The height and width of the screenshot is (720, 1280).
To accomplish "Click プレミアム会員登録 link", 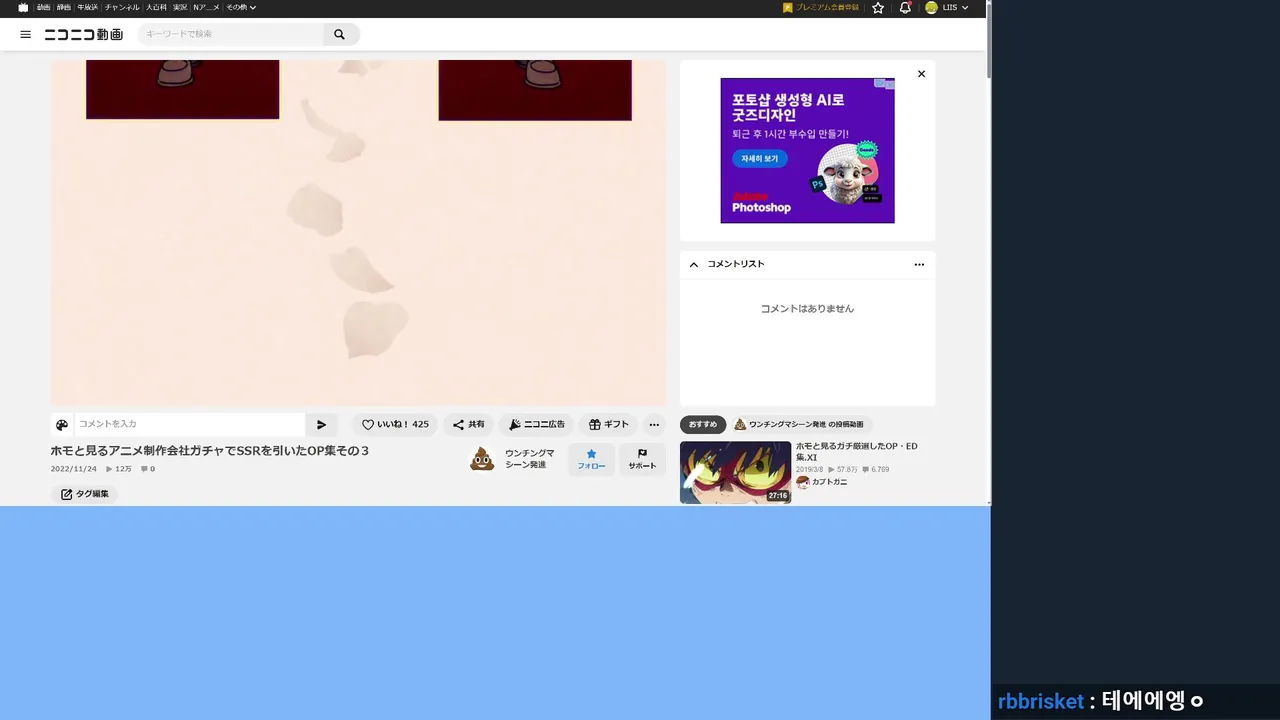I will 821,7.
